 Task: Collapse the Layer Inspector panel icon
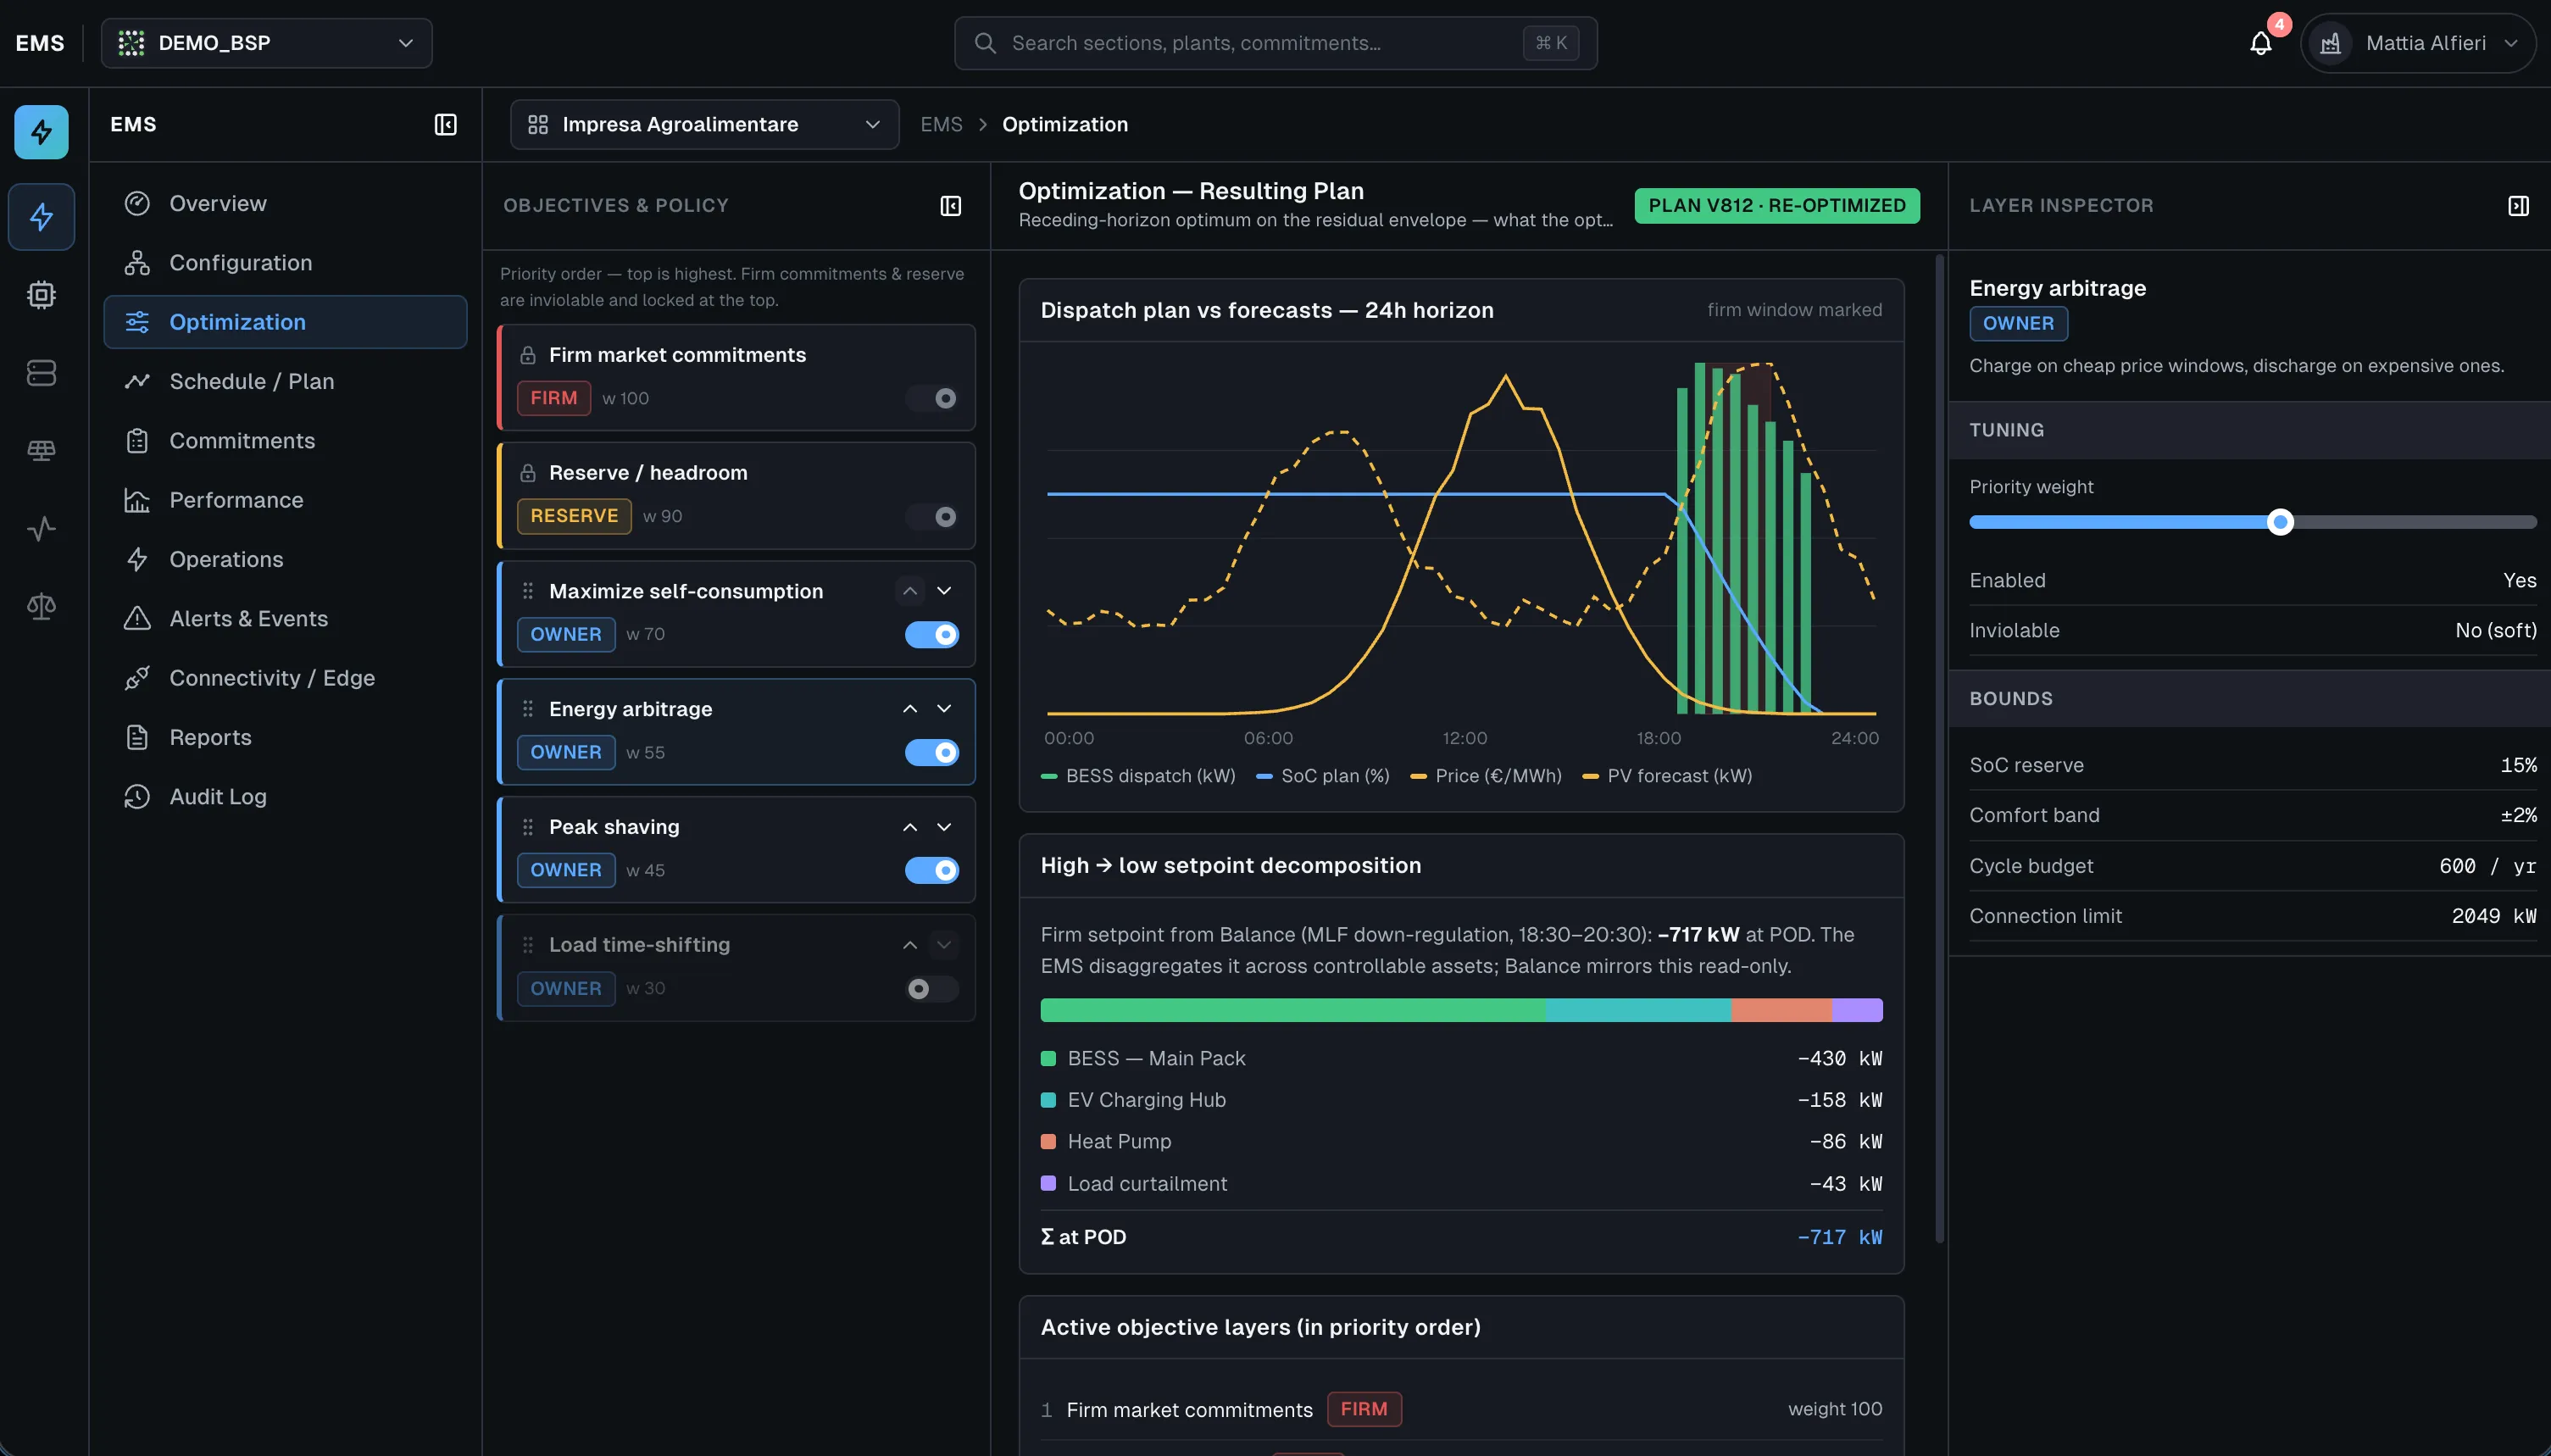(2518, 206)
